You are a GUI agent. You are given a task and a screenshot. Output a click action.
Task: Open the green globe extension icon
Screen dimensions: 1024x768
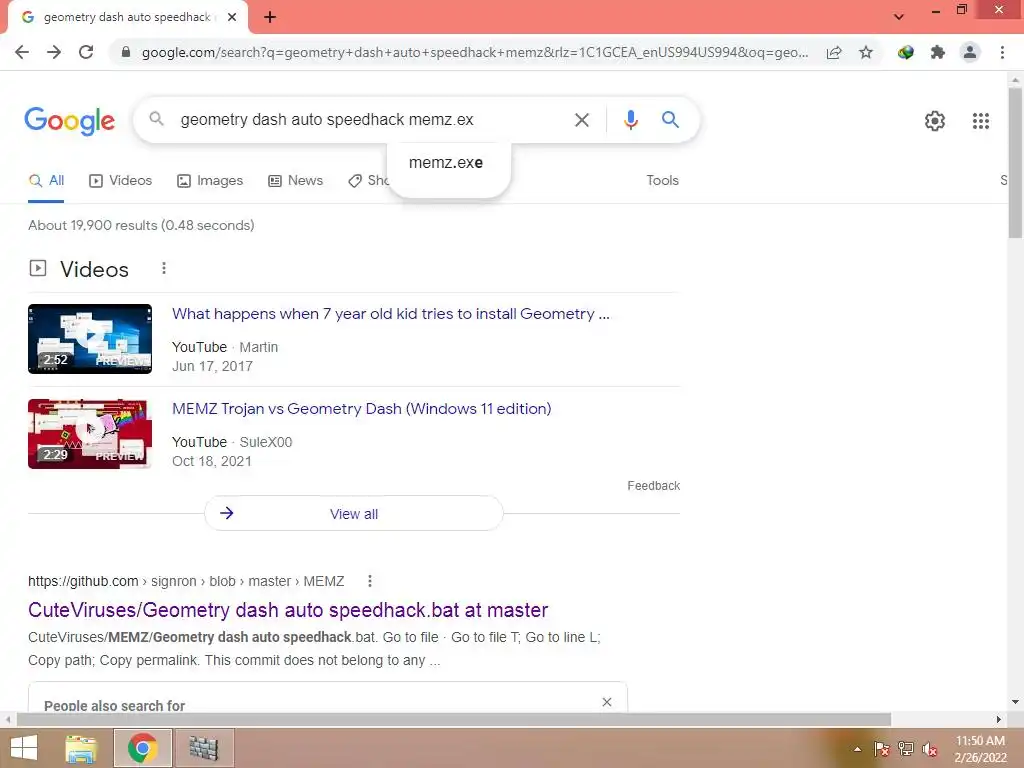tap(906, 52)
